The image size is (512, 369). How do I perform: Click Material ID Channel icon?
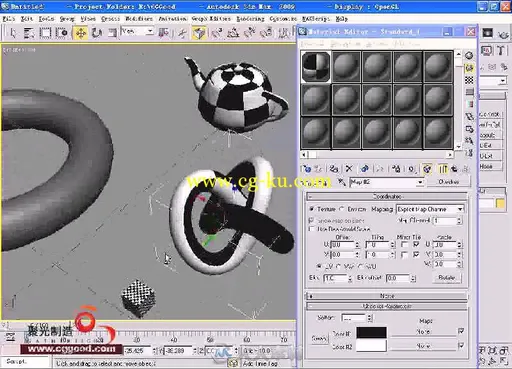pos(411,169)
